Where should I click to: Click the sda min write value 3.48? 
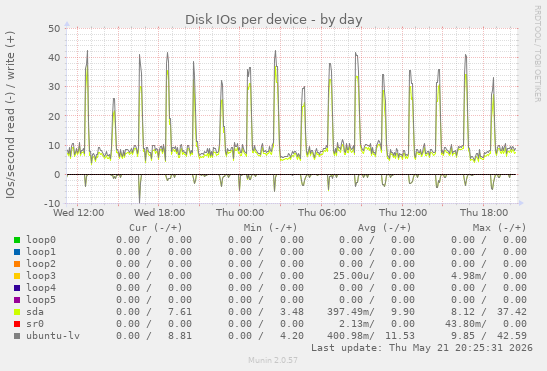[292, 312]
